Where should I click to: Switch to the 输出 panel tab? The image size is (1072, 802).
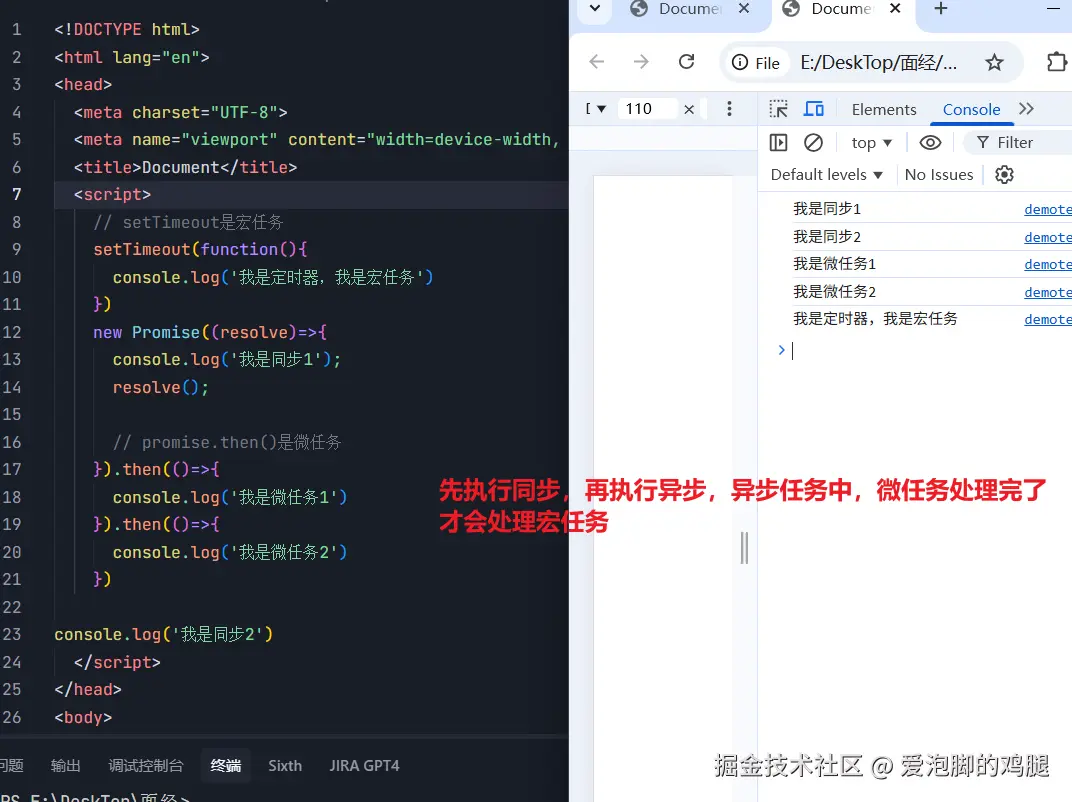click(x=65, y=766)
